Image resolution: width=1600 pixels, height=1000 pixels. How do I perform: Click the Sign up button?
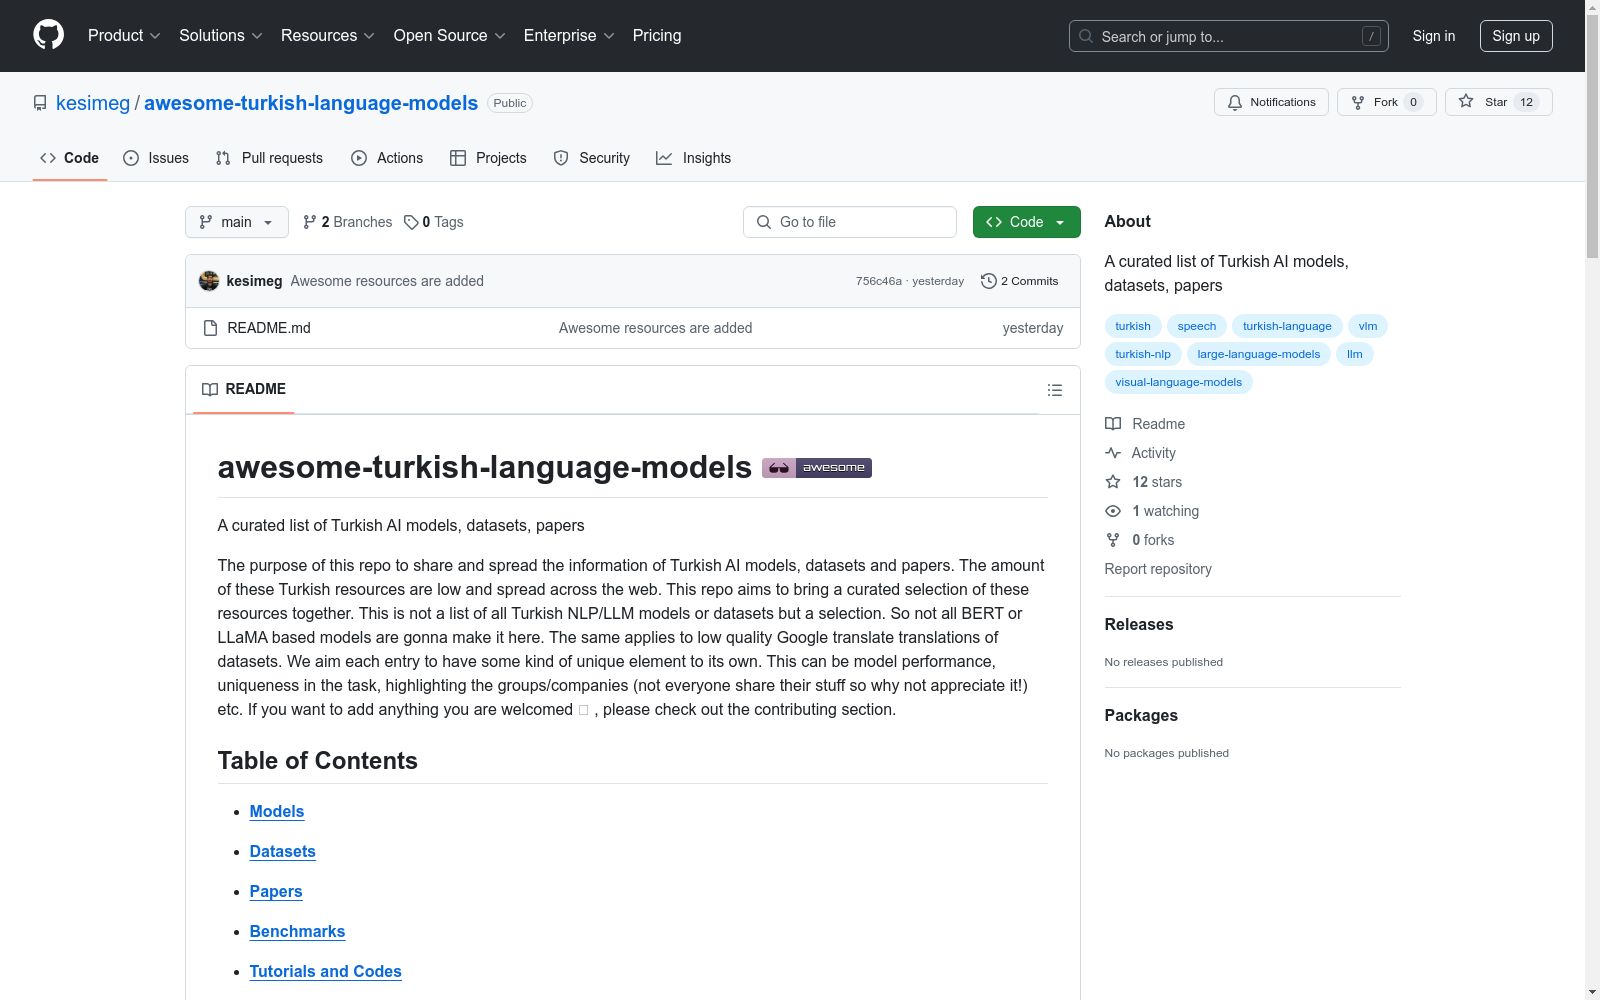(1516, 36)
